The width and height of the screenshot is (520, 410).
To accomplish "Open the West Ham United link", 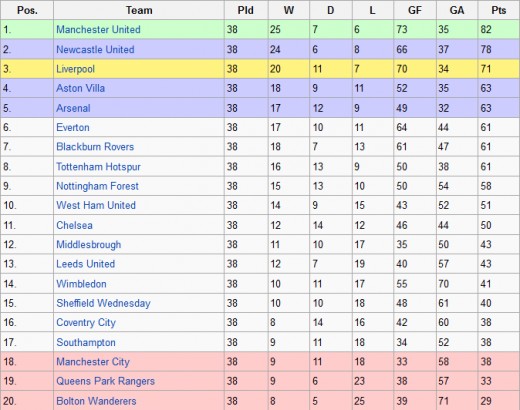I will (96, 205).
